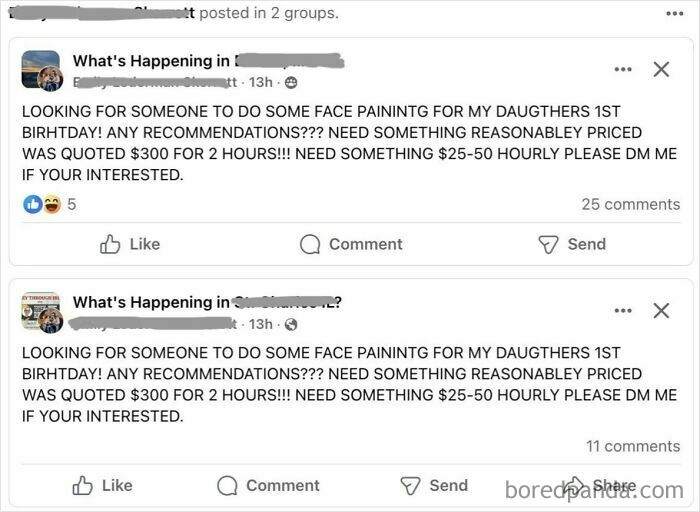Click the laughing Haha reaction icon
Image resolution: width=700 pixels, height=512 pixels.
click(x=52, y=205)
